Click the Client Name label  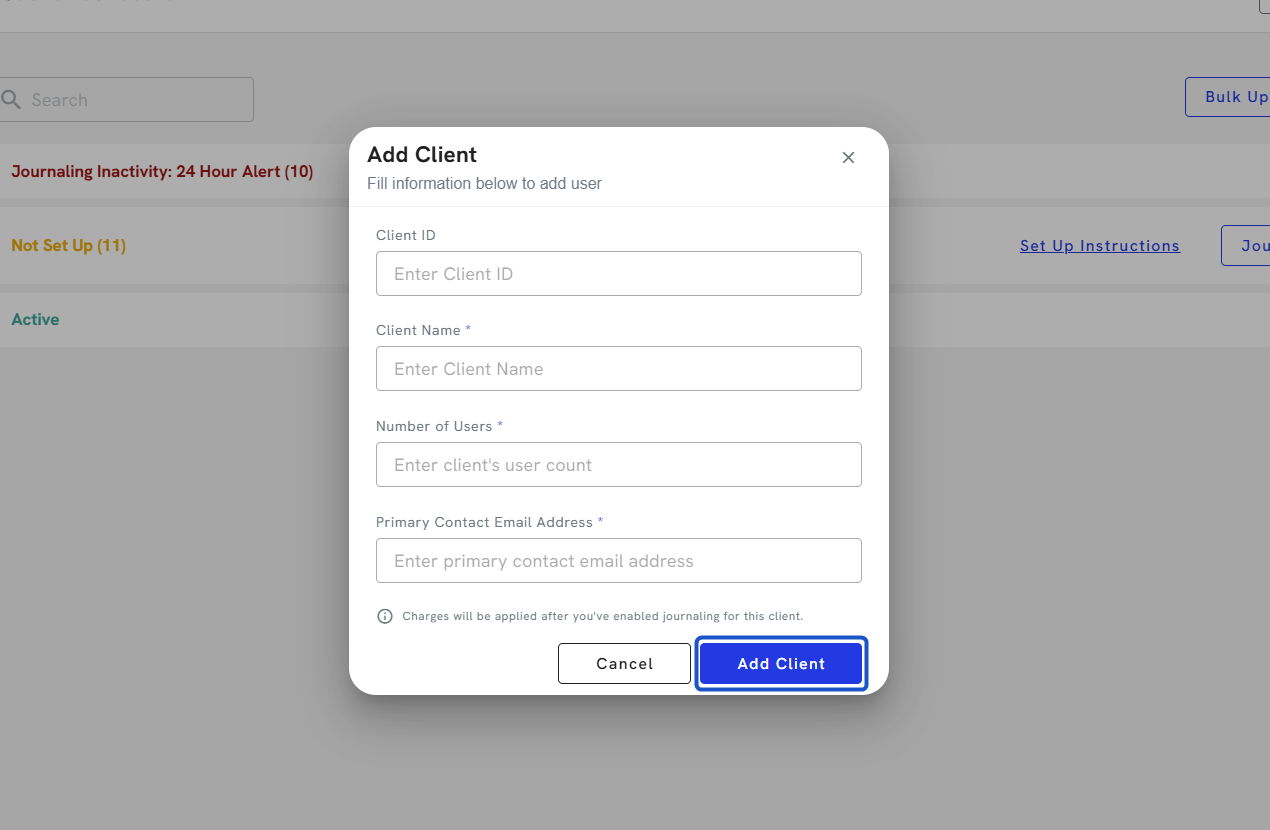point(418,330)
